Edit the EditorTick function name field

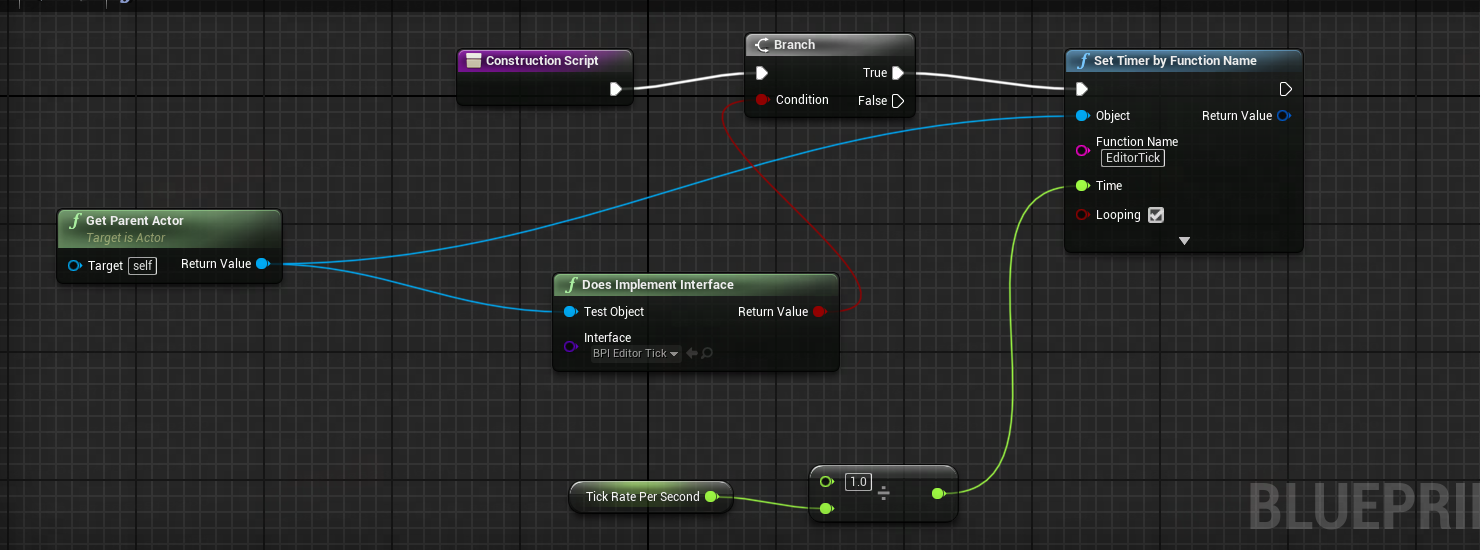click(x=1133, y=158)
